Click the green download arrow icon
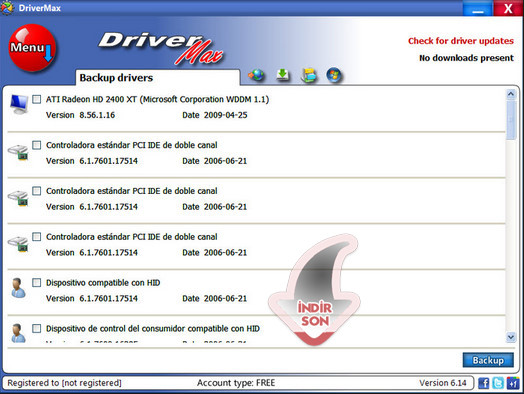Screen dimensions: 524x394 (x=283, y=75)
